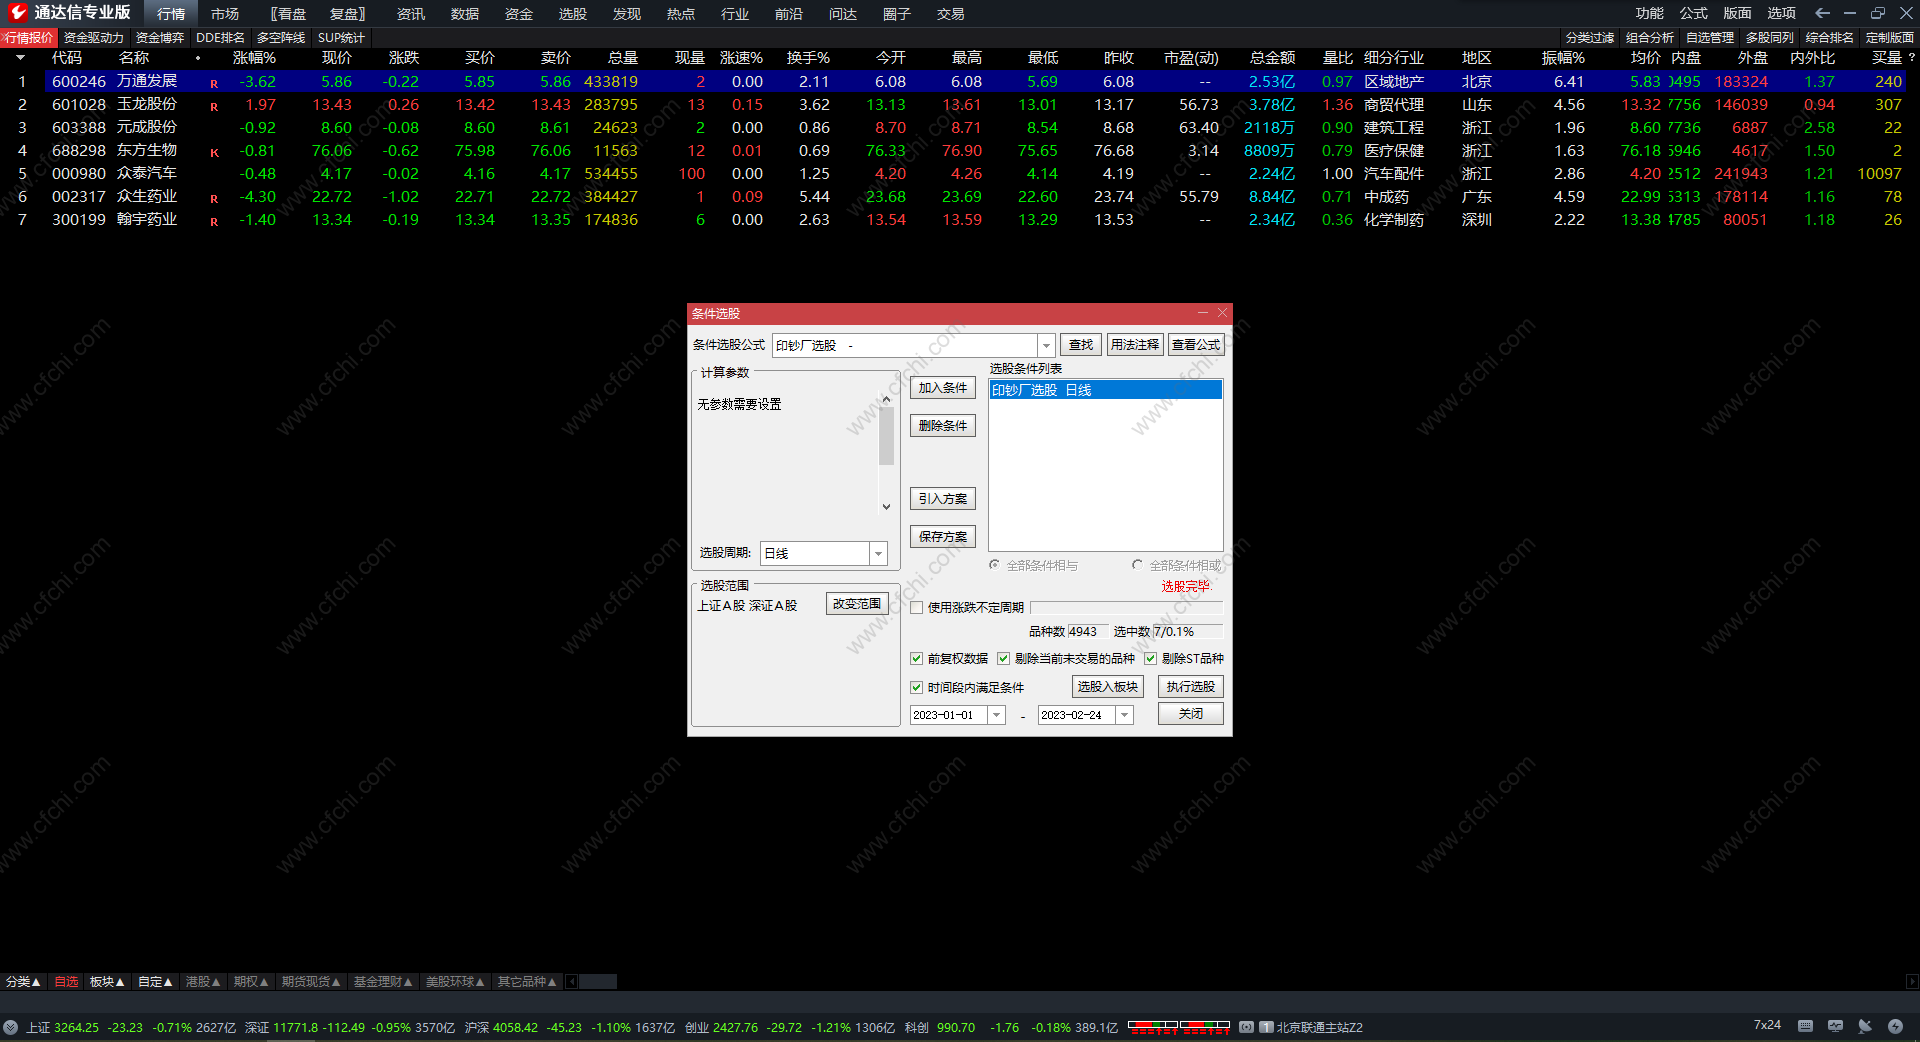
Task: Click the satellite dish icon in status bar
Action: click(1865, 1026)
